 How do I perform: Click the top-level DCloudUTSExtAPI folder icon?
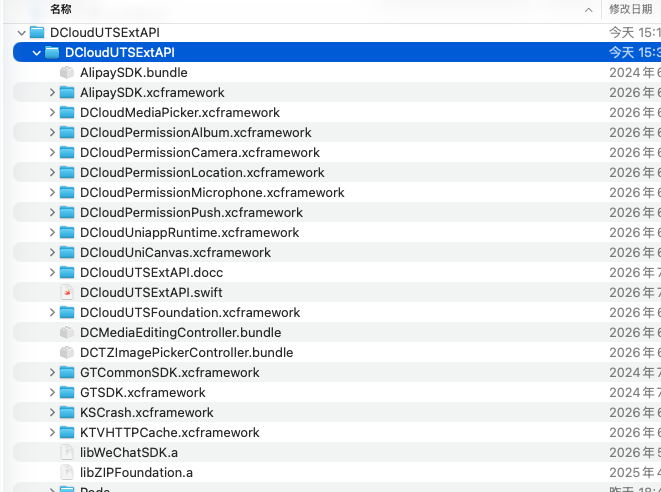point(37,32)
